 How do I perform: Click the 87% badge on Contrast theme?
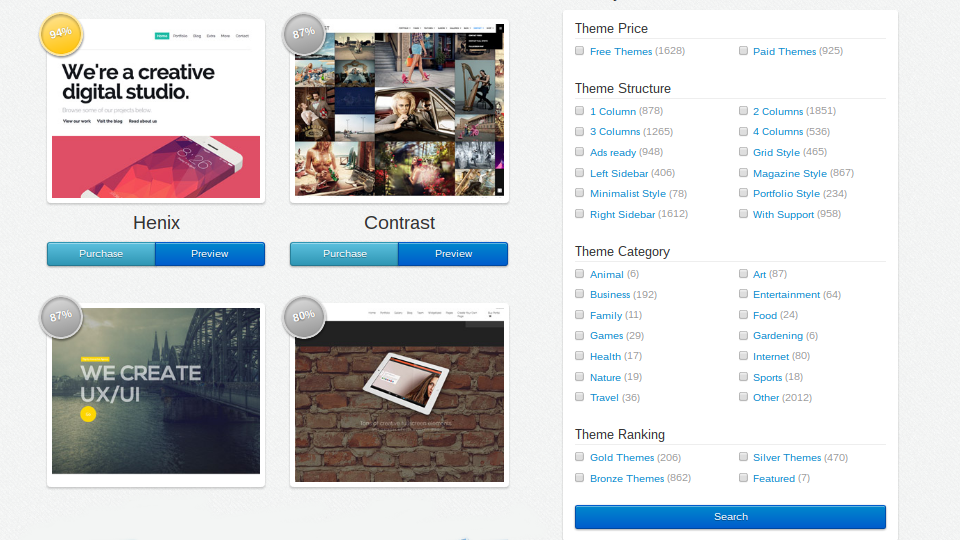coord(304,34)
